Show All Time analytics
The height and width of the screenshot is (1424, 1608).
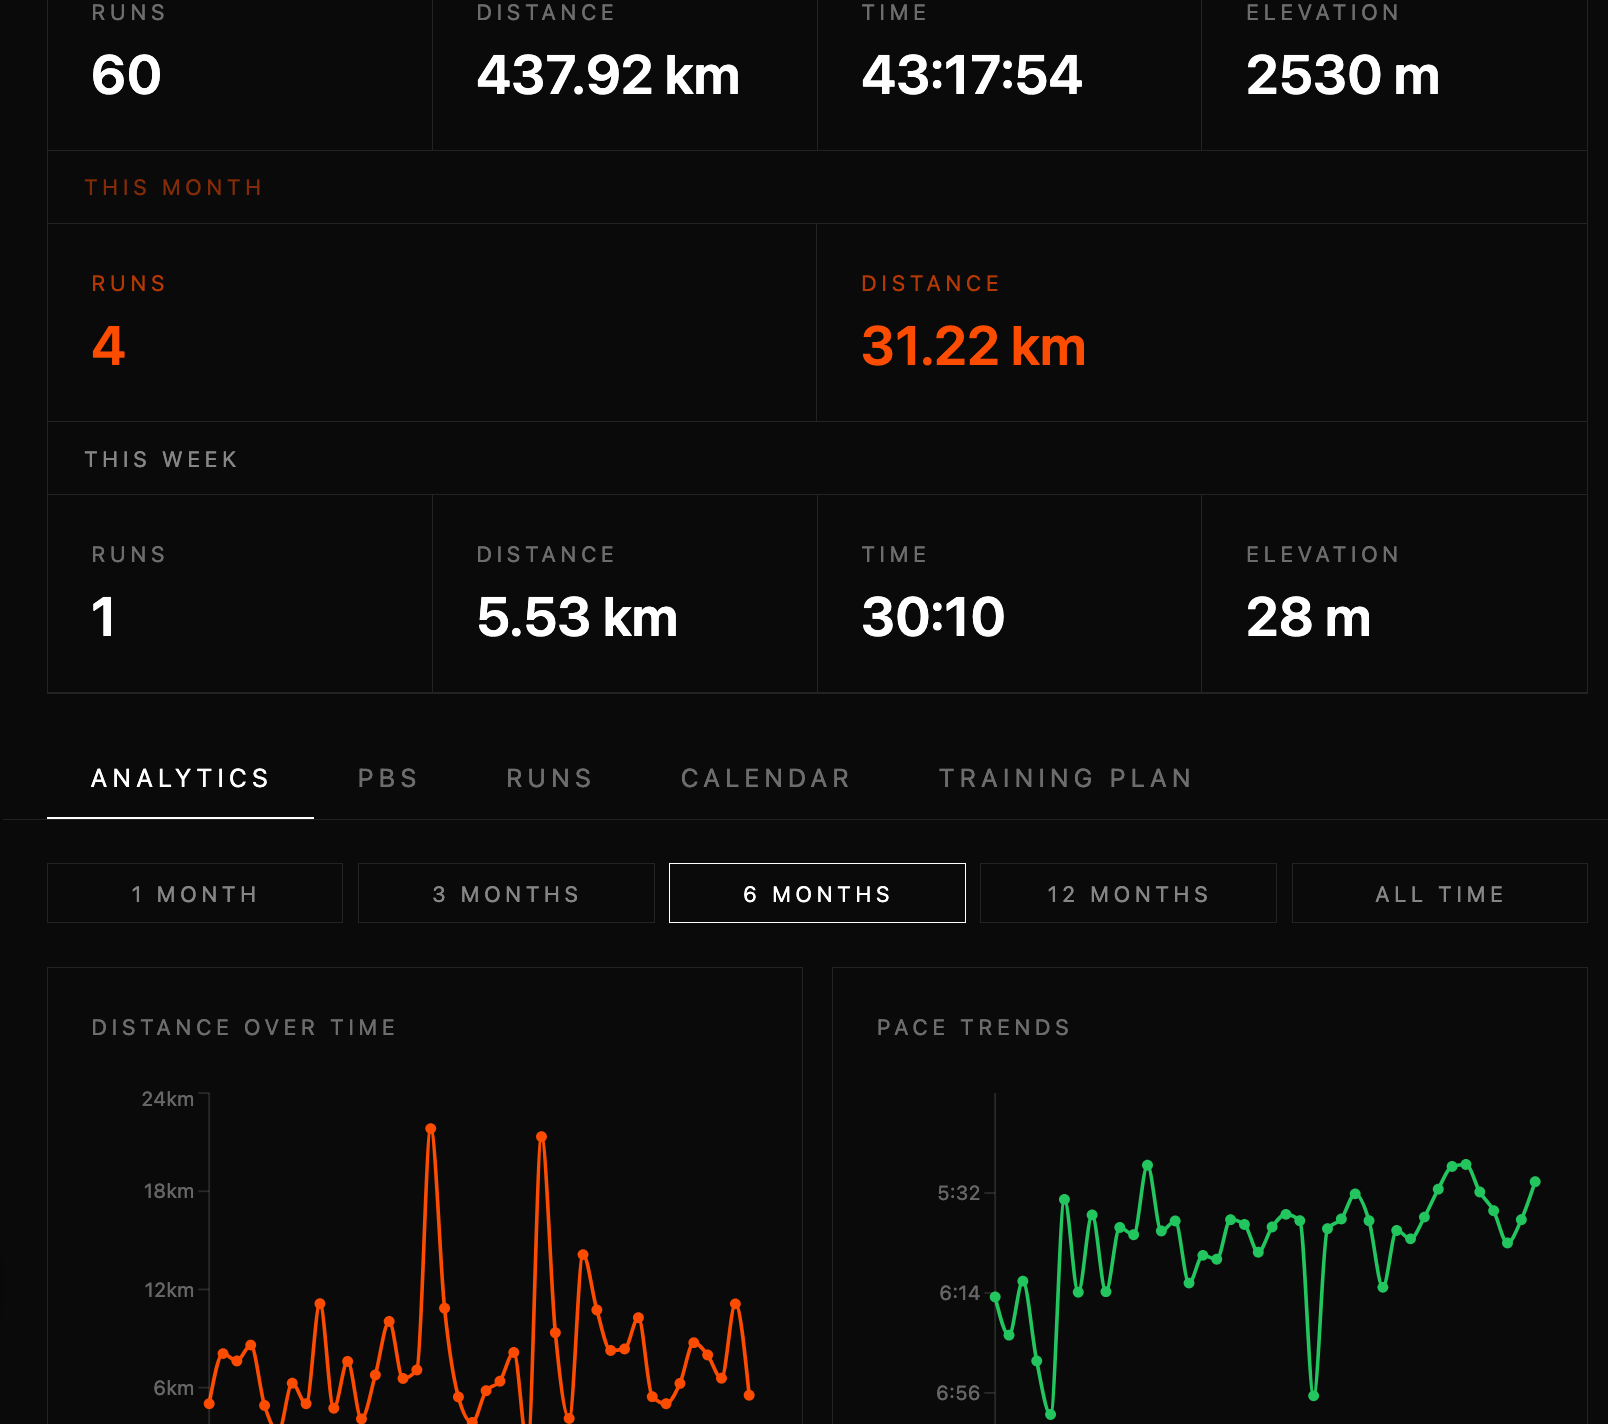point(1439,893)
